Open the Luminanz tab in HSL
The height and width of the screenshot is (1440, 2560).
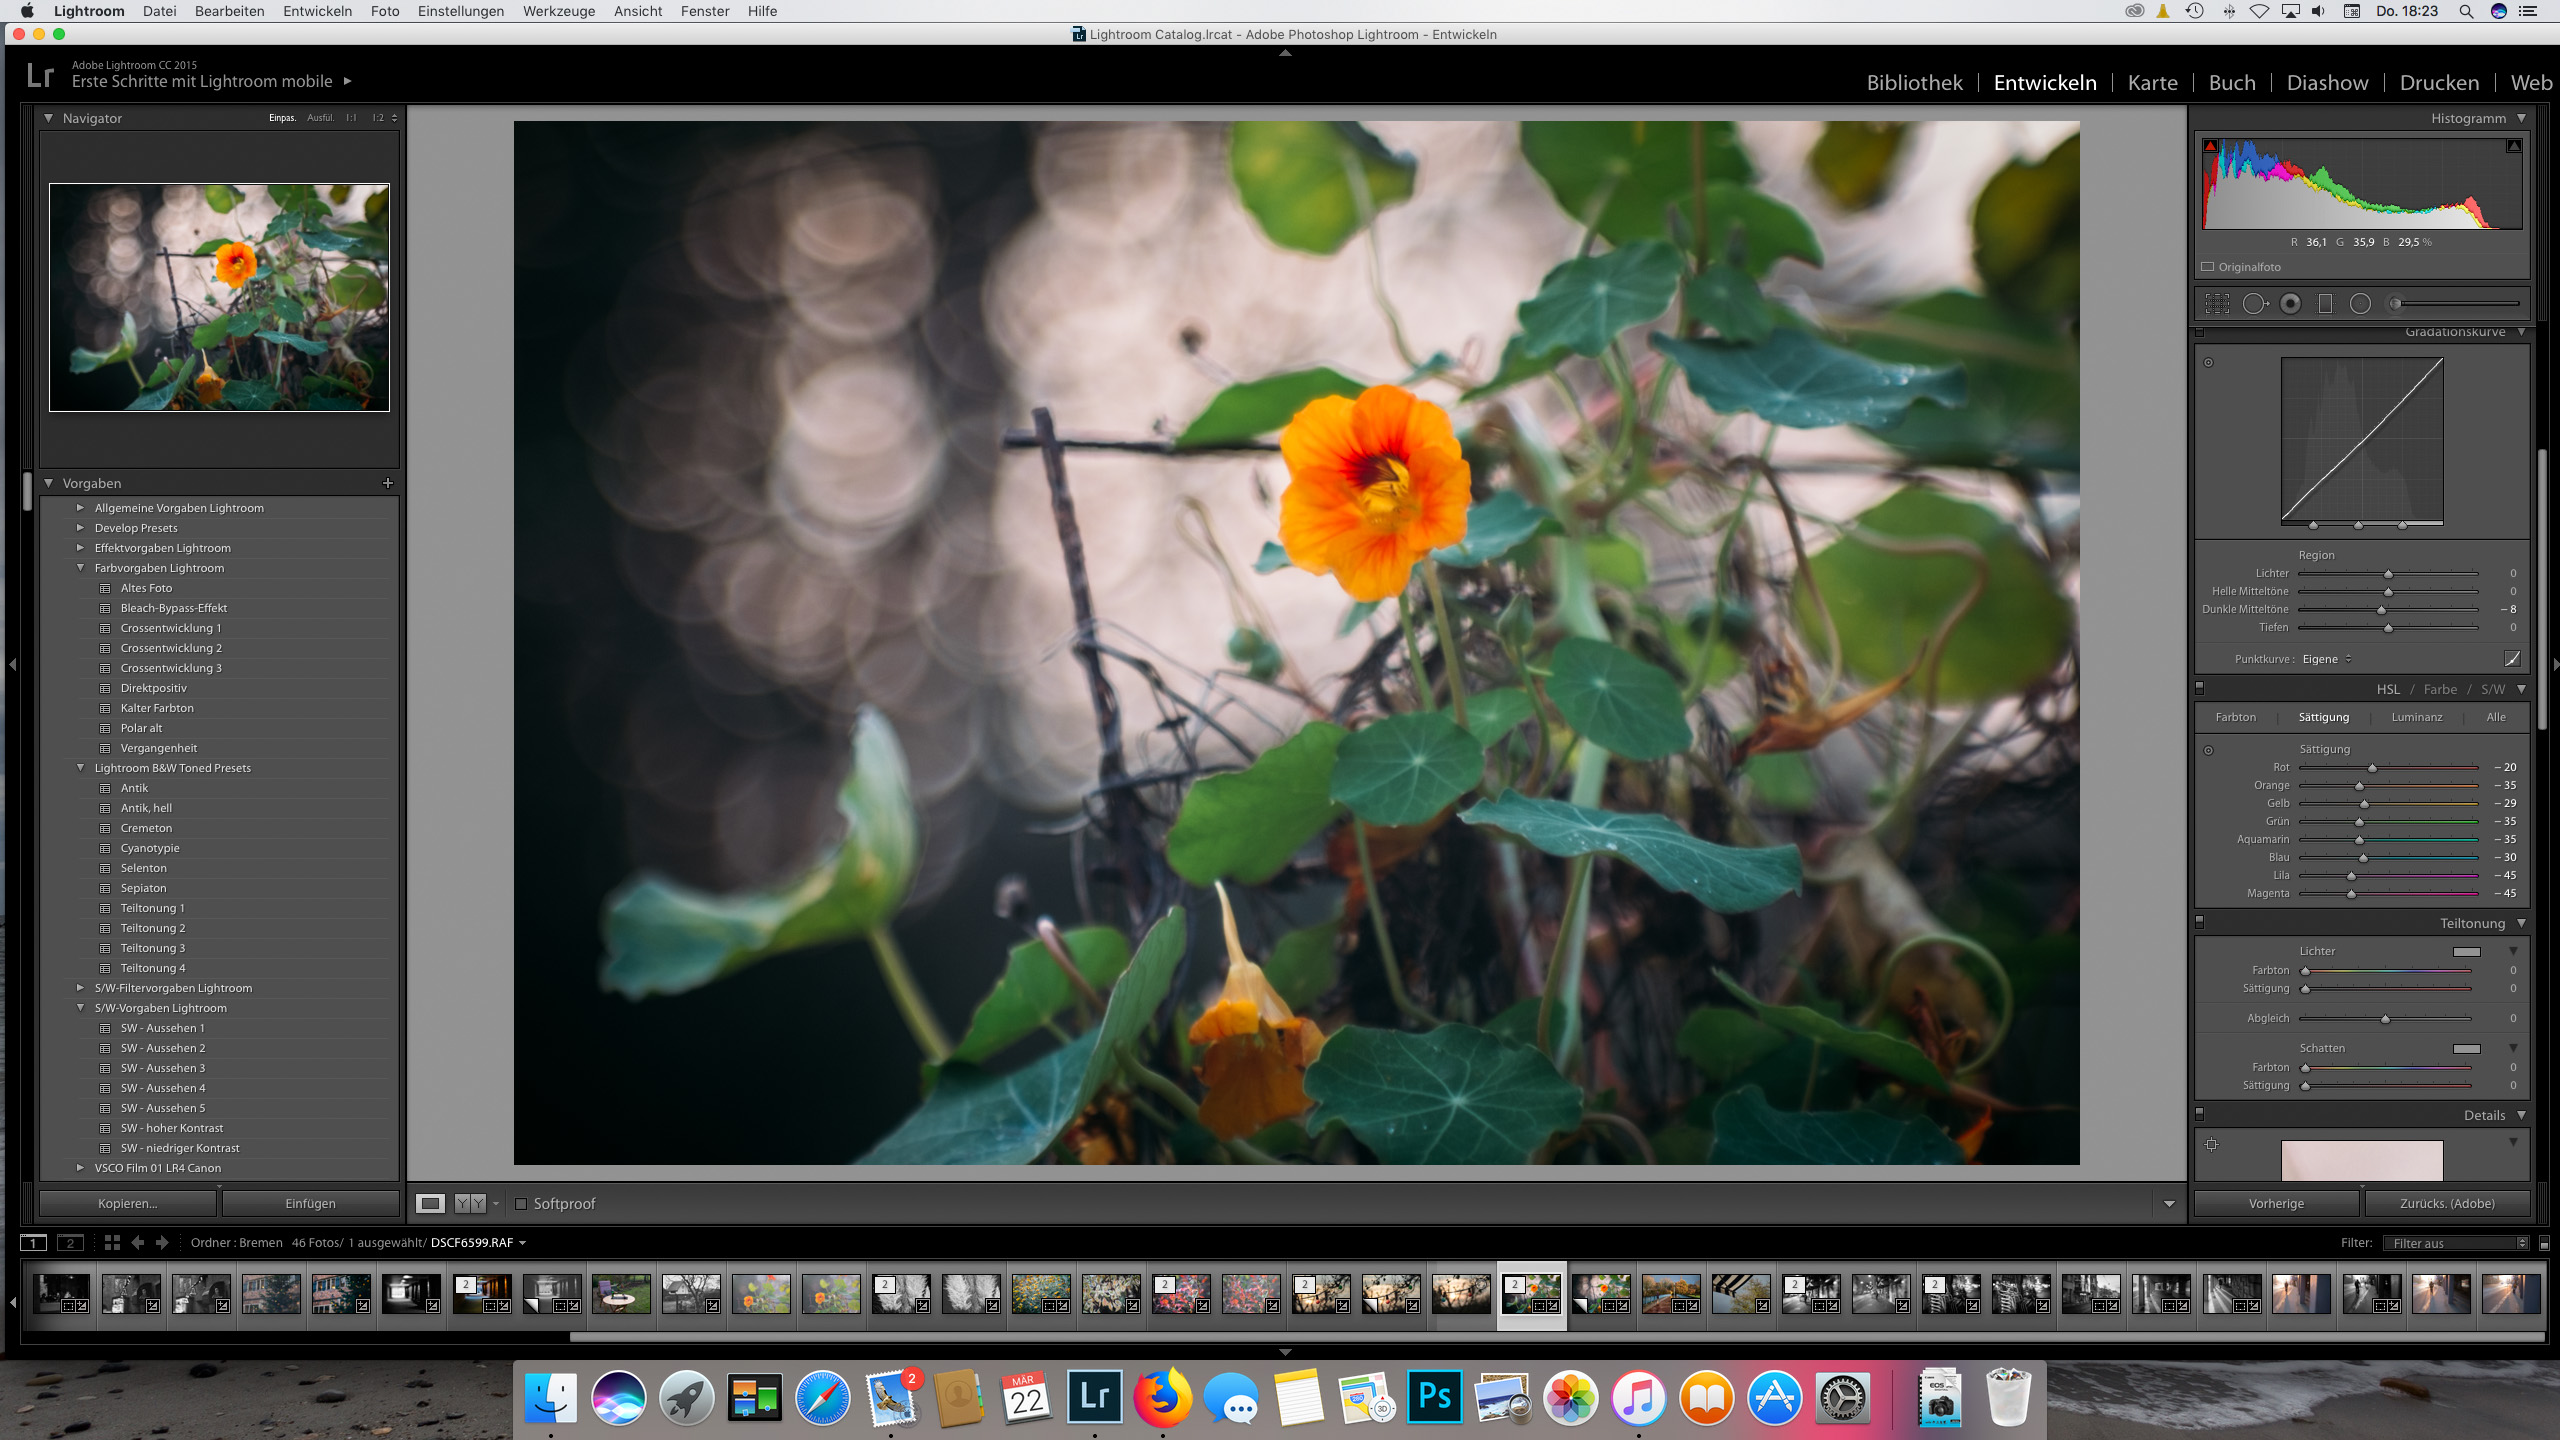(x=2416, y=717)
